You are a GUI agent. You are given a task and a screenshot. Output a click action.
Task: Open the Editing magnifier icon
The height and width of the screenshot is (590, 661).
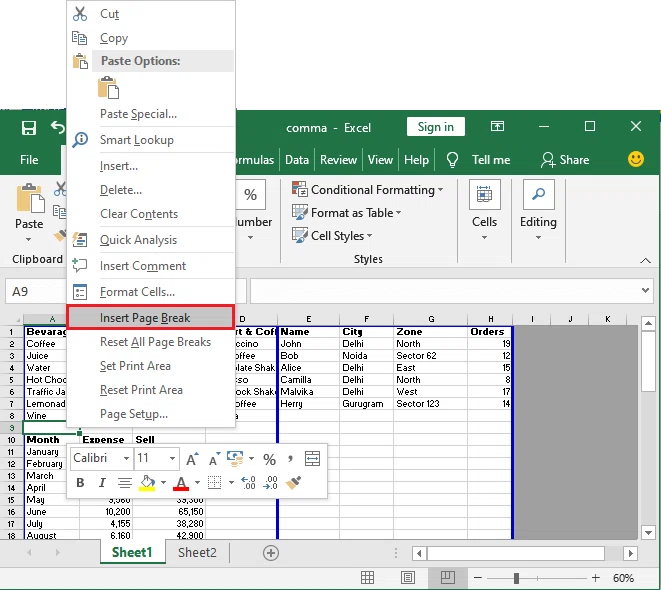tap(538, 194)
